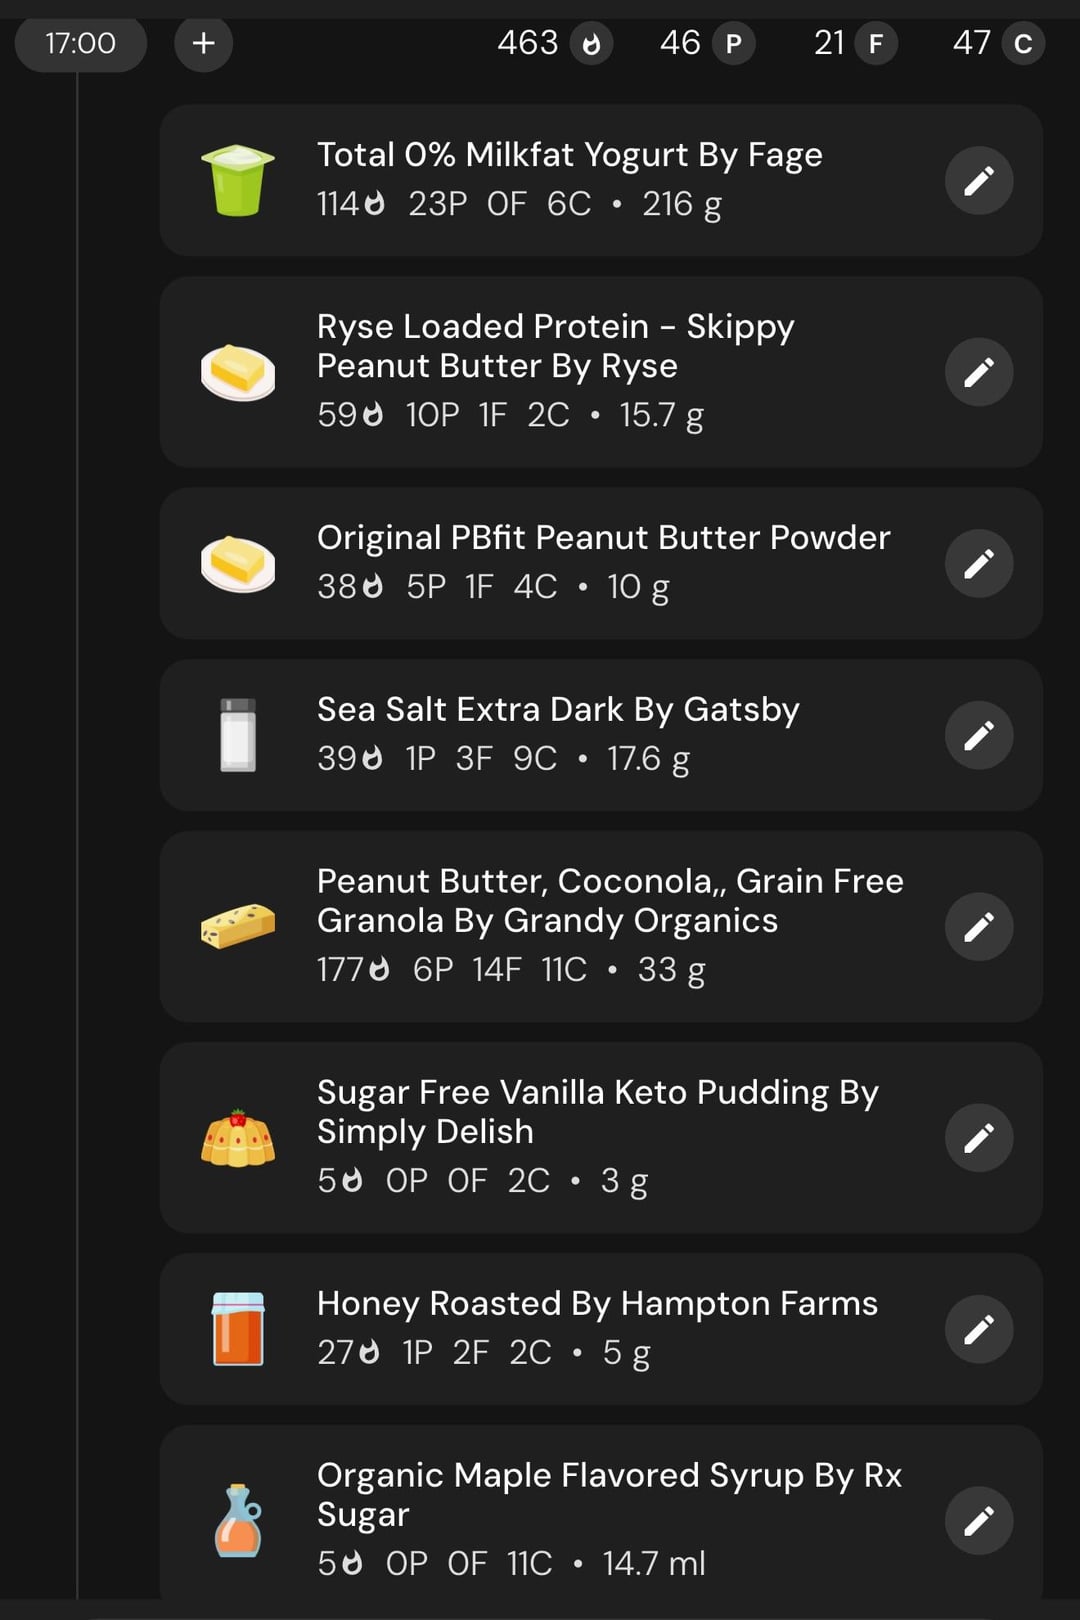
Task: Select the Honey Roasted By Hampton Farms title
Action: point(597,1304)
